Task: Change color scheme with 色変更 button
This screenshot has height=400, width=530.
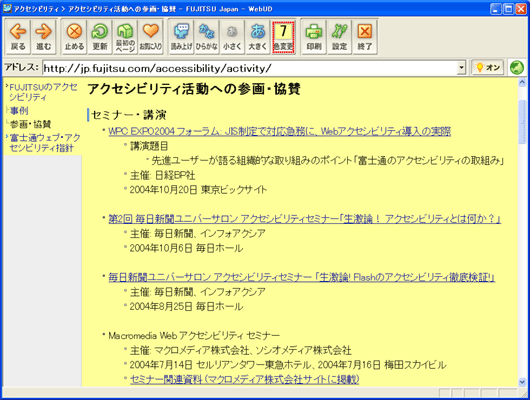Action: pos(283,37)
